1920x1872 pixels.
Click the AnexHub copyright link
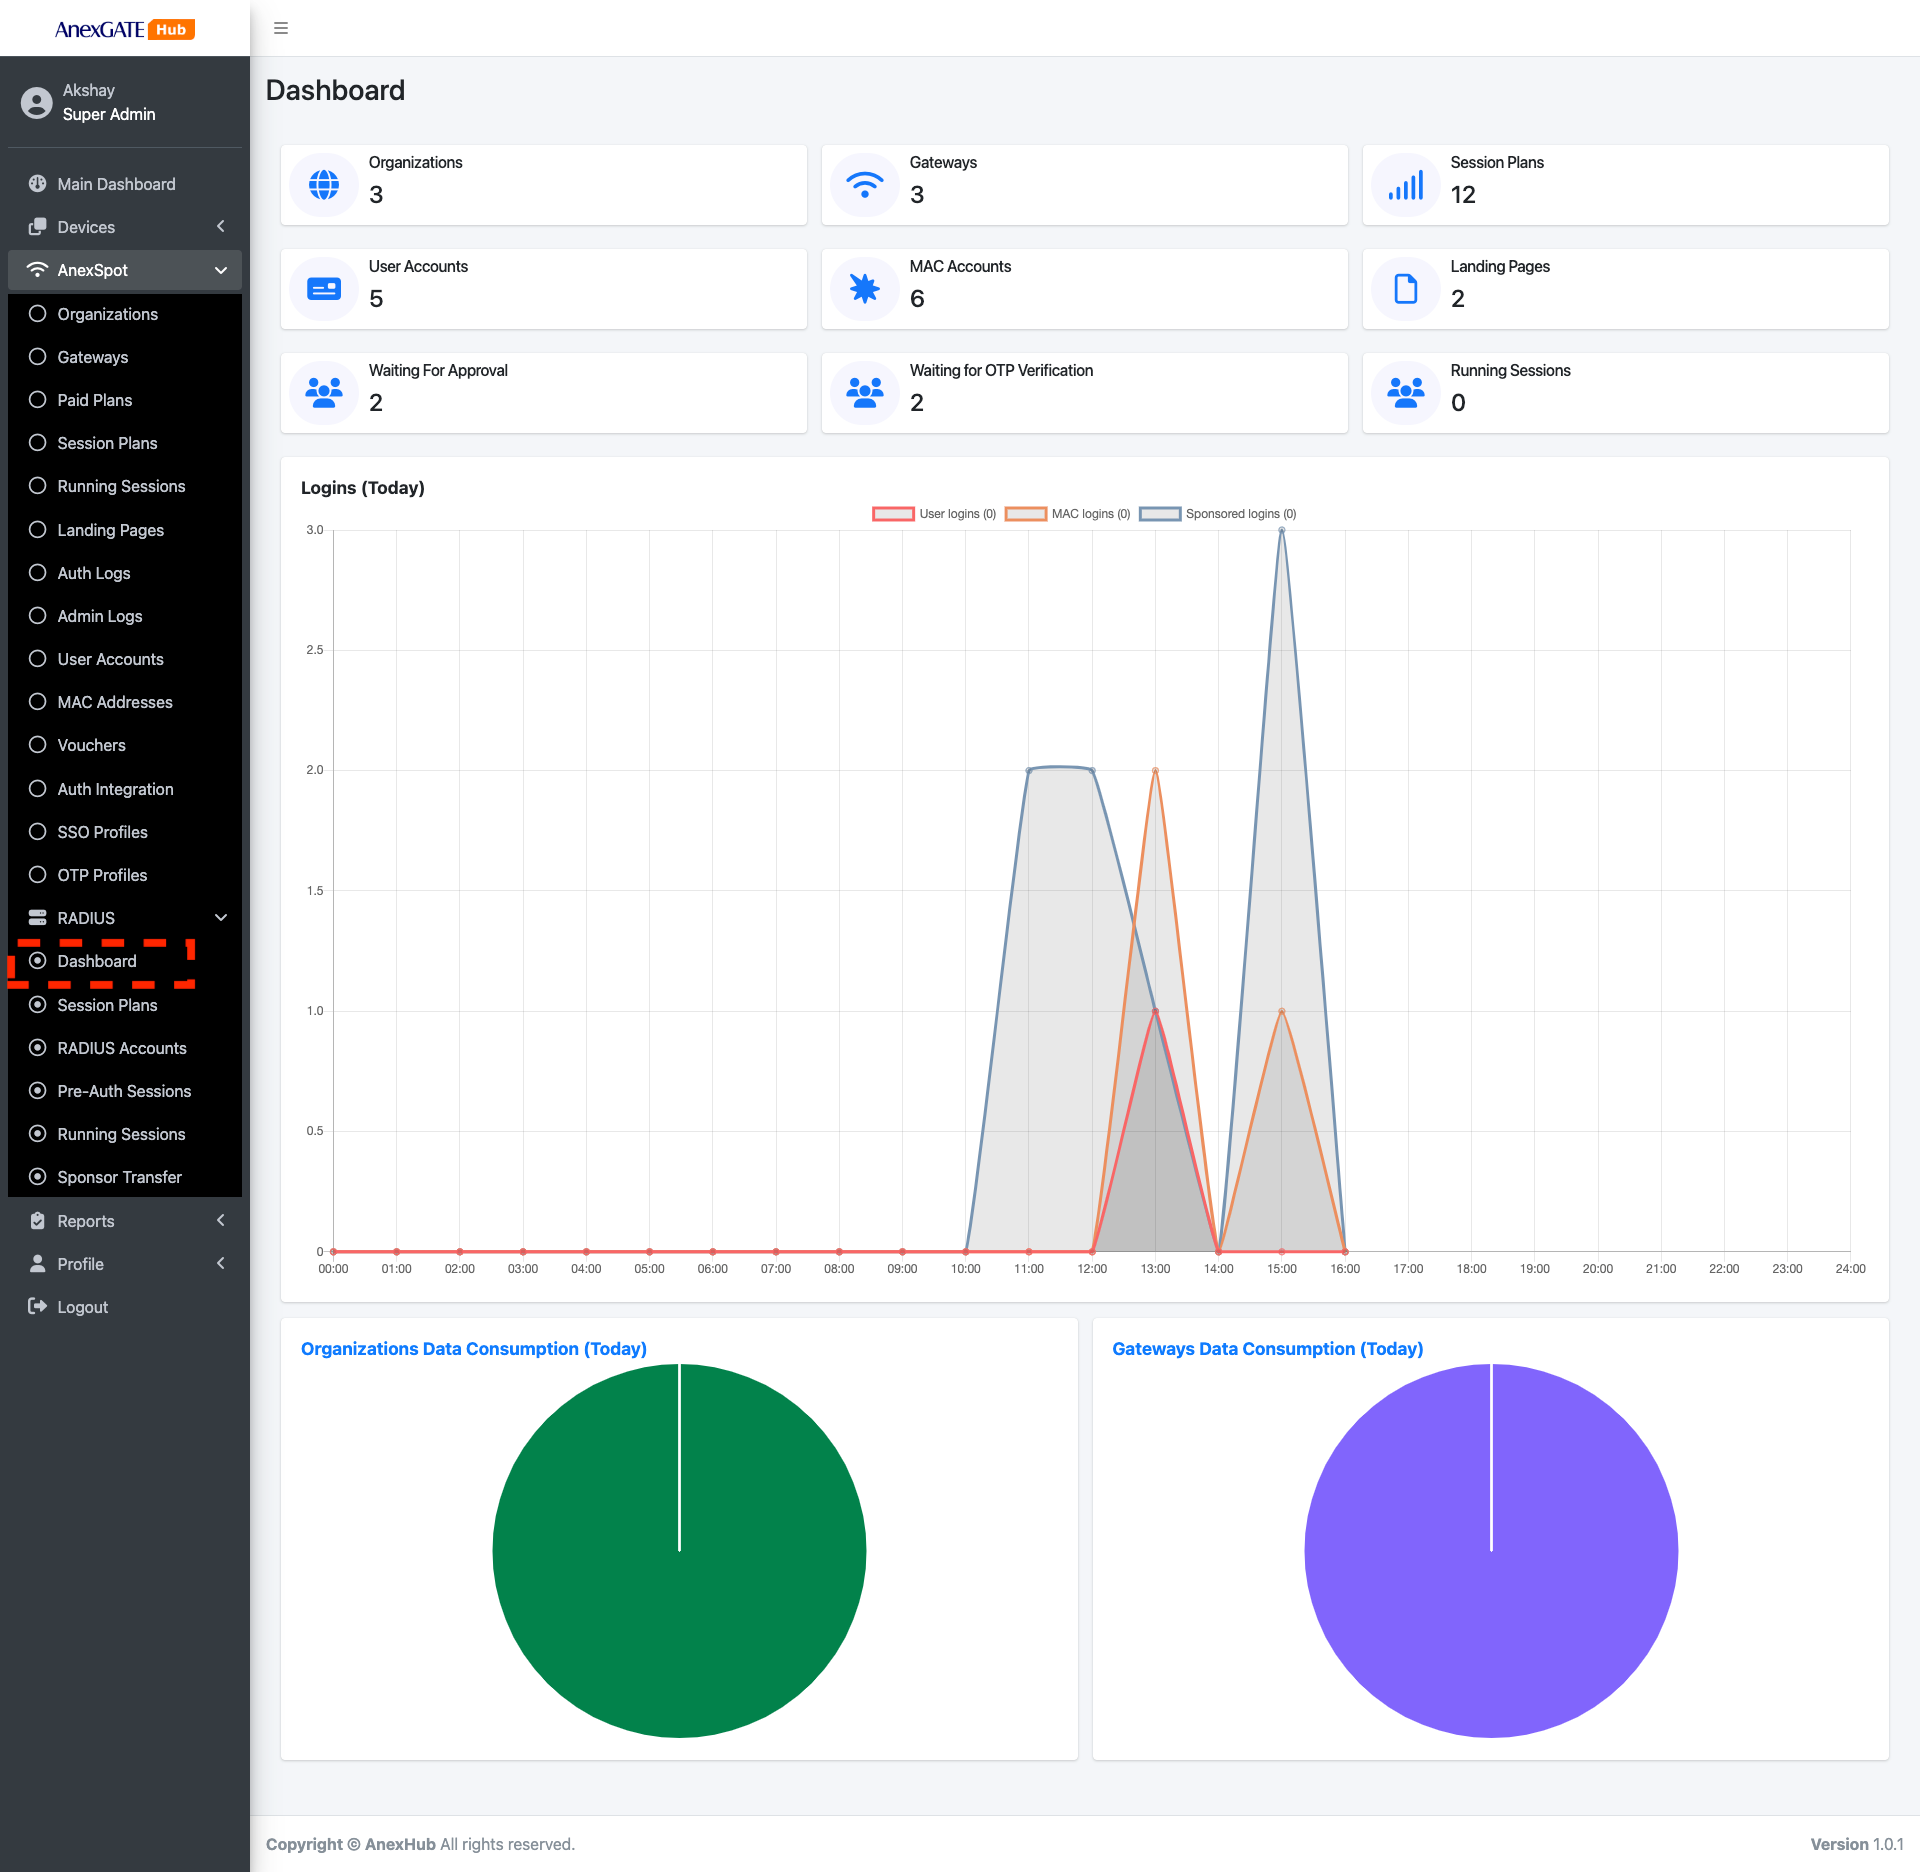(400, 1844)
